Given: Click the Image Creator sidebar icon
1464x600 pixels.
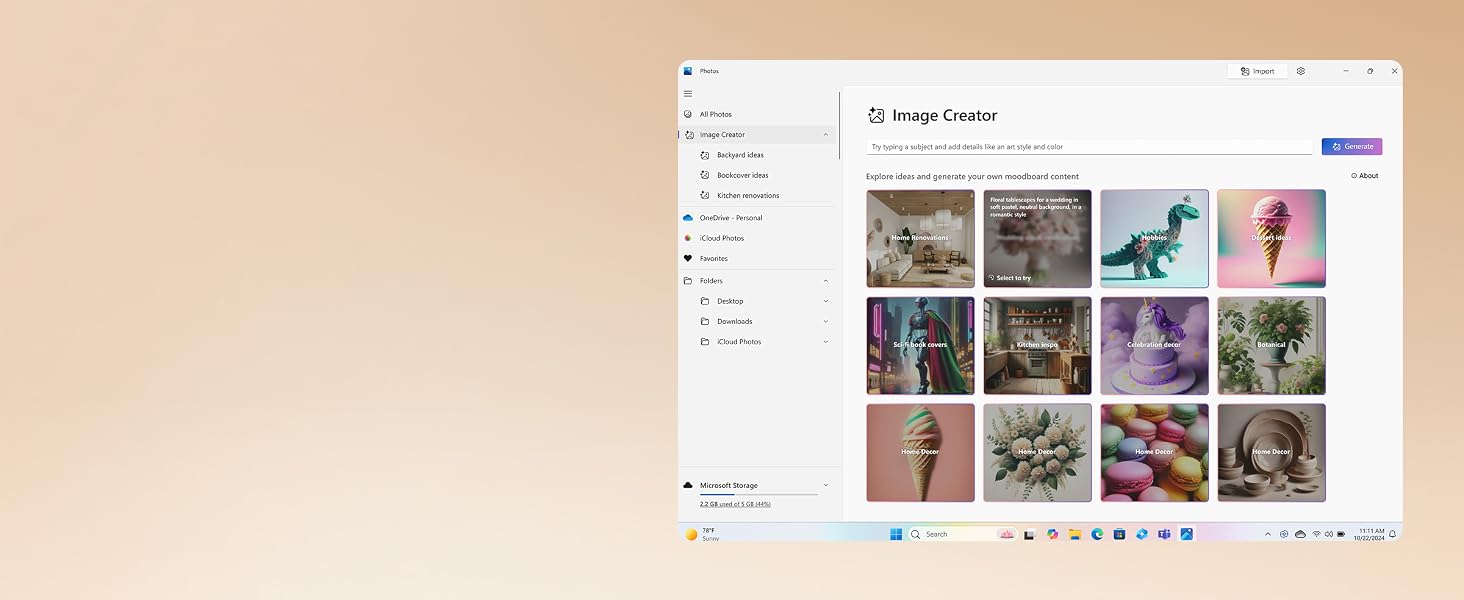Looking at the screenshot, I should tap(688, 134).
